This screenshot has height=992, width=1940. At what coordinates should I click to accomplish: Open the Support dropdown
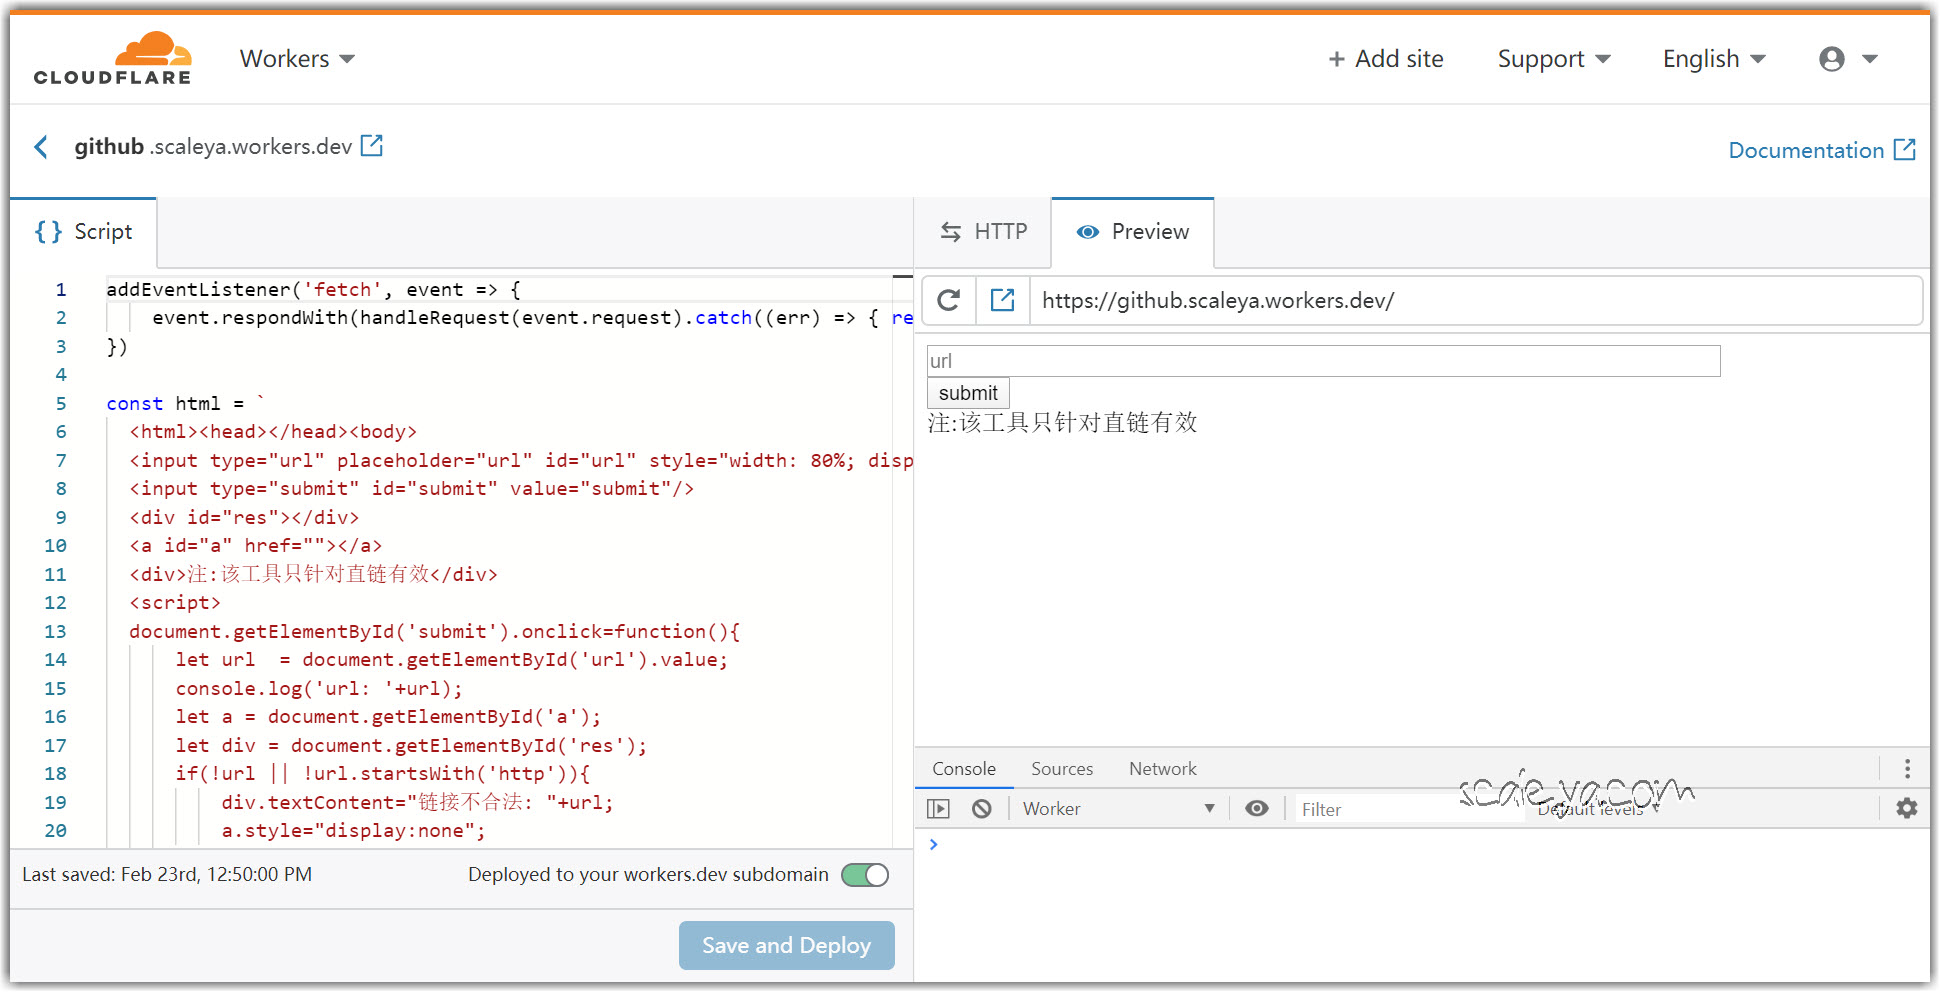click(x=1553, y=59)
